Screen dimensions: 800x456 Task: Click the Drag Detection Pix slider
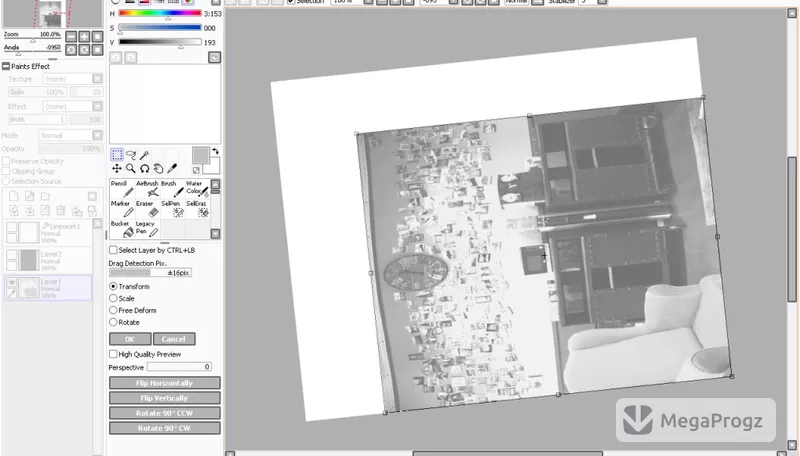pyautogui.click(x=151, y=273)
